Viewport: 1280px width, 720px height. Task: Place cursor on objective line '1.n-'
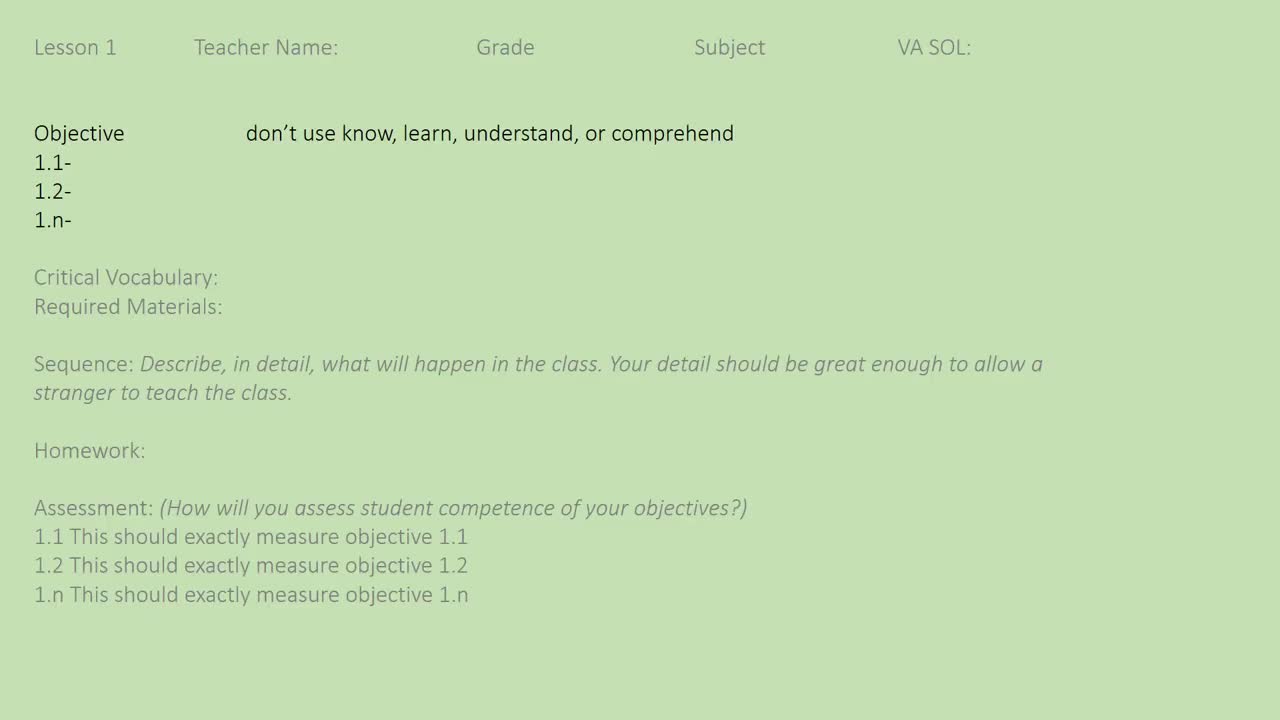coord(53,220)
